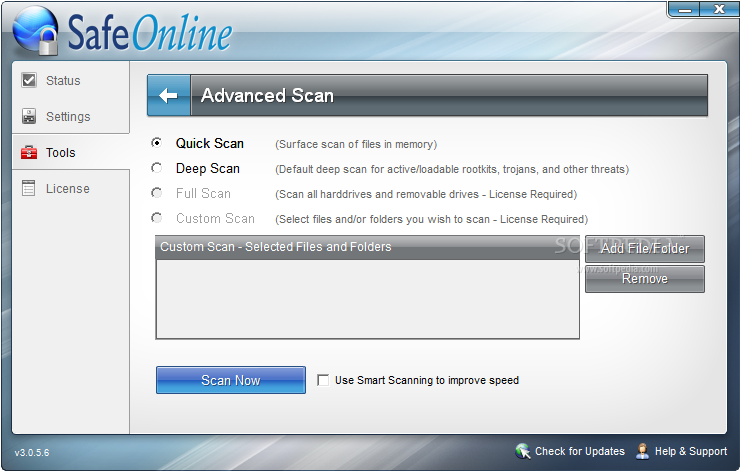Click the Add File/Folder button
The image size is (741, 472).
point(645,249)
